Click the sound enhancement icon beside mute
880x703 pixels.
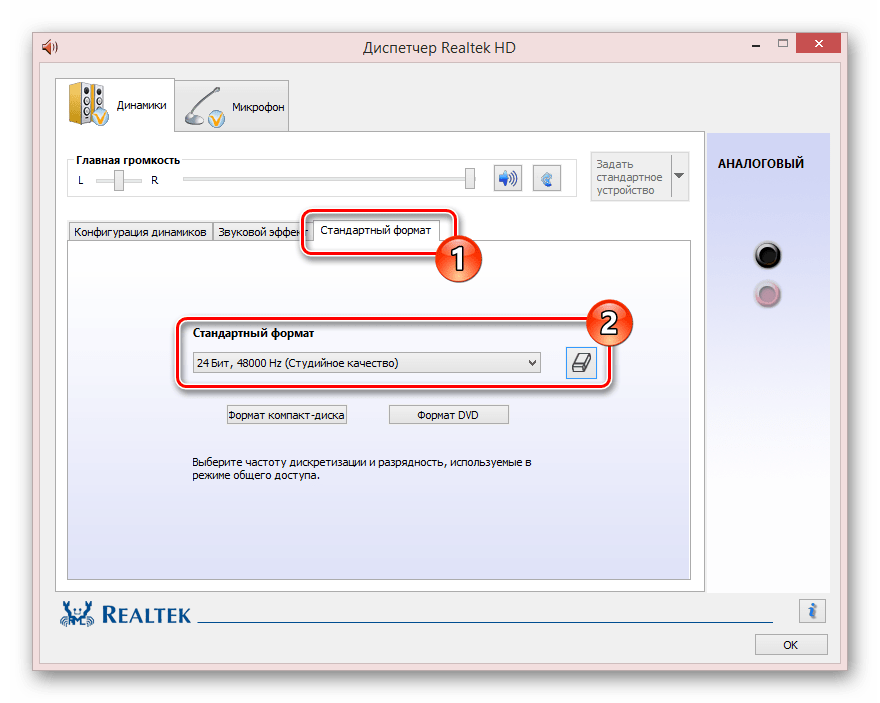point(547,178)
